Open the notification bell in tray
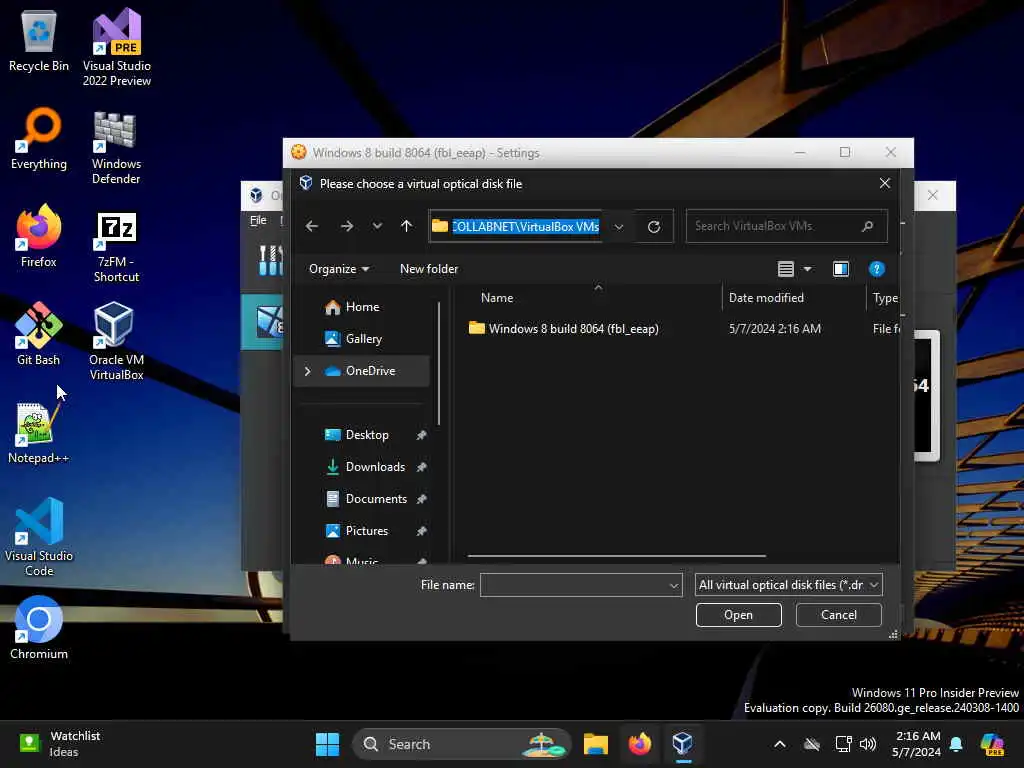 pos(956,744)
